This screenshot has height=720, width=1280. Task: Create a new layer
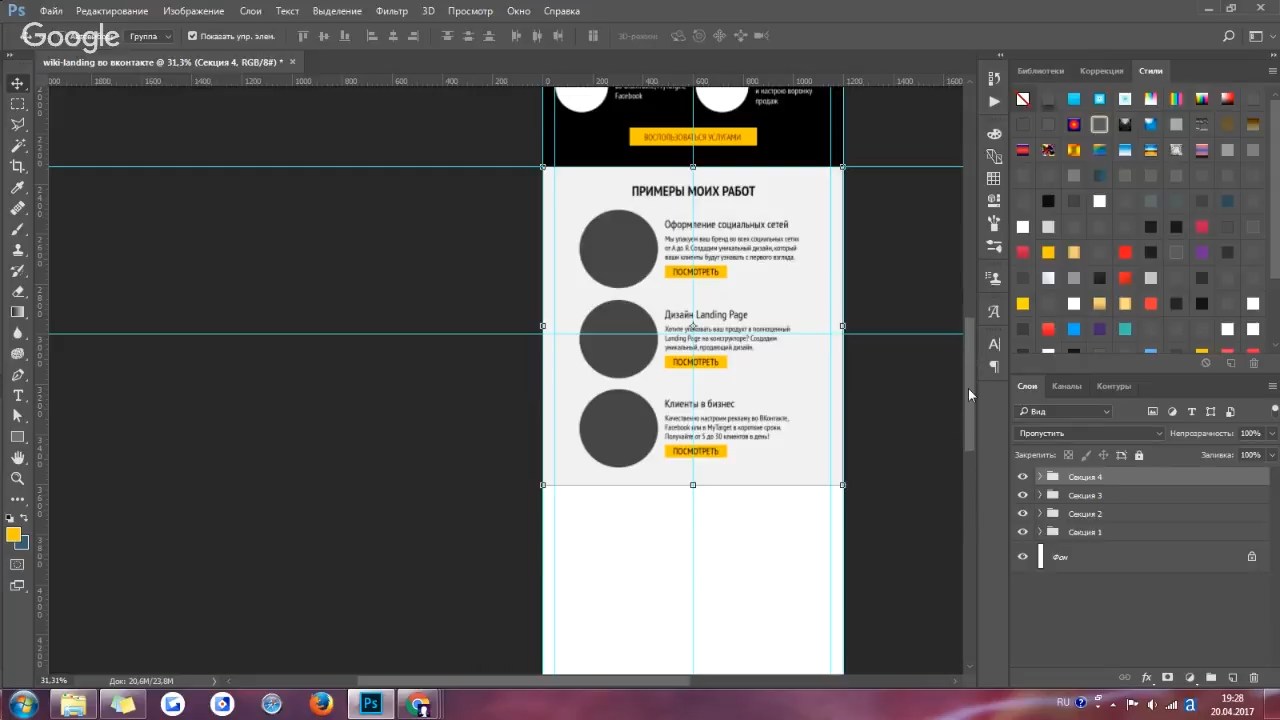tap(1233, 678)
